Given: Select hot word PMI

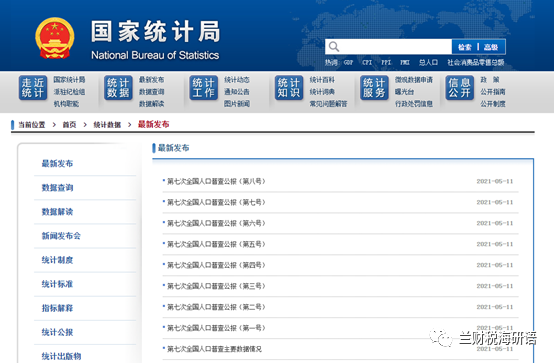Looking at the screenshot, I should tap(405, 63).
